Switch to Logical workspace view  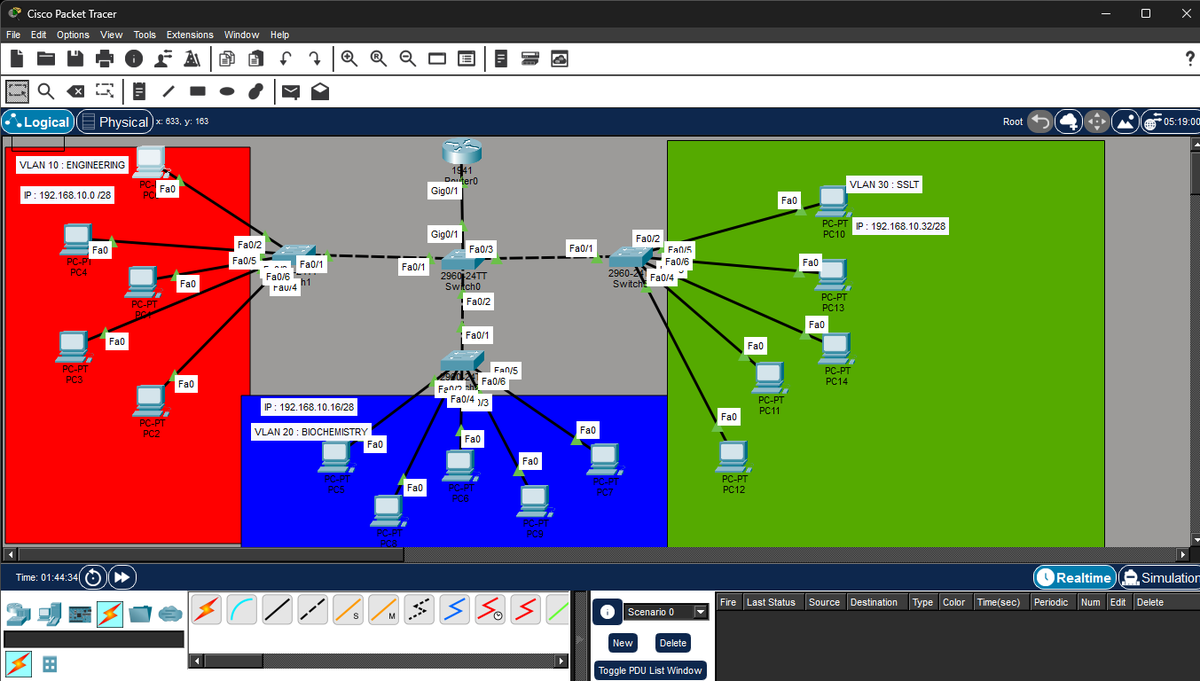[38, 122]
